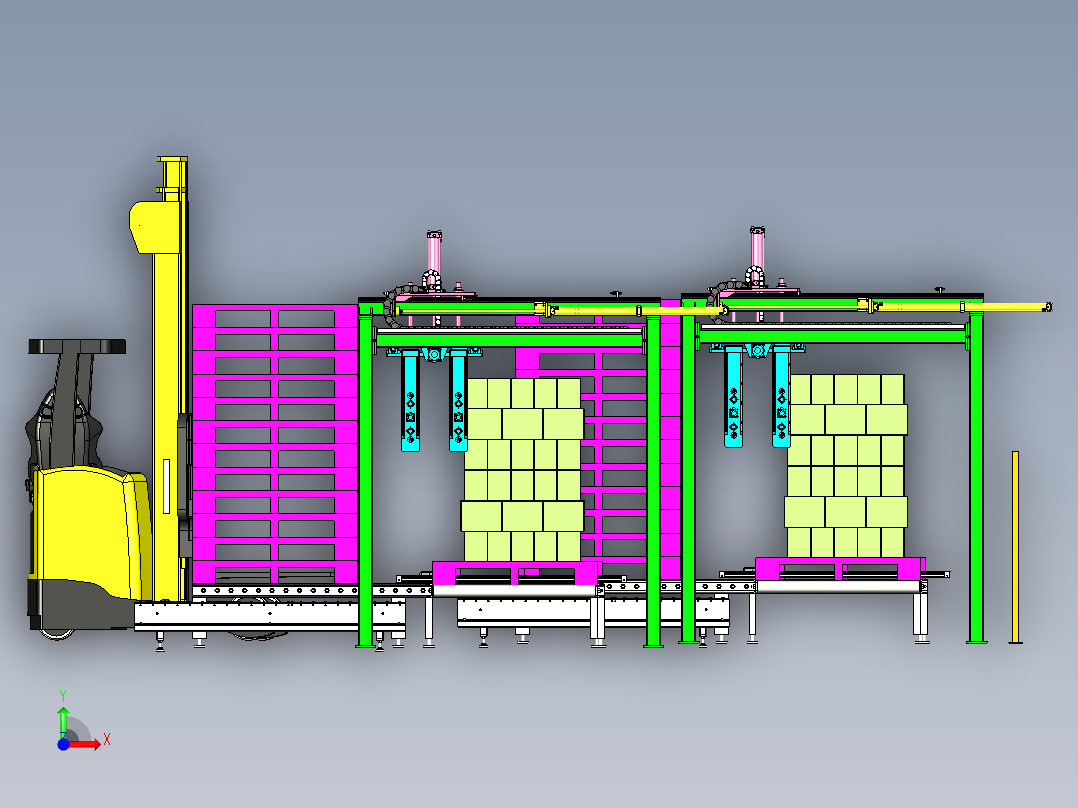Select the magenta pallet stack beside the forklift

pyautogui.click(x=275, y=444)
